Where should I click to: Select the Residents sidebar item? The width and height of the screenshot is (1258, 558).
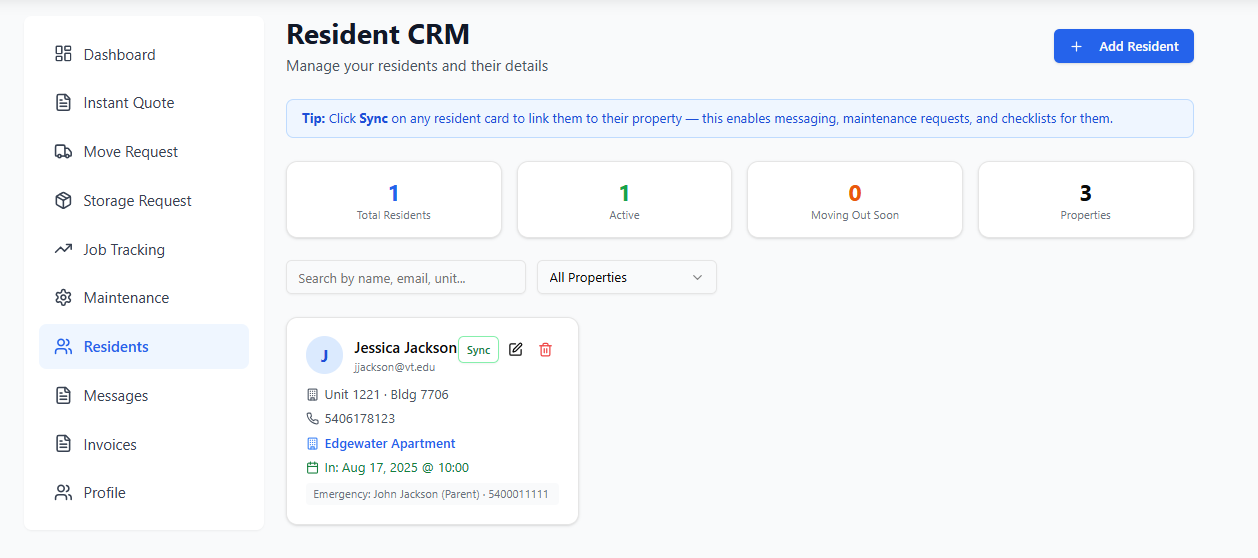pyautogui.click(x=144, y=347)
